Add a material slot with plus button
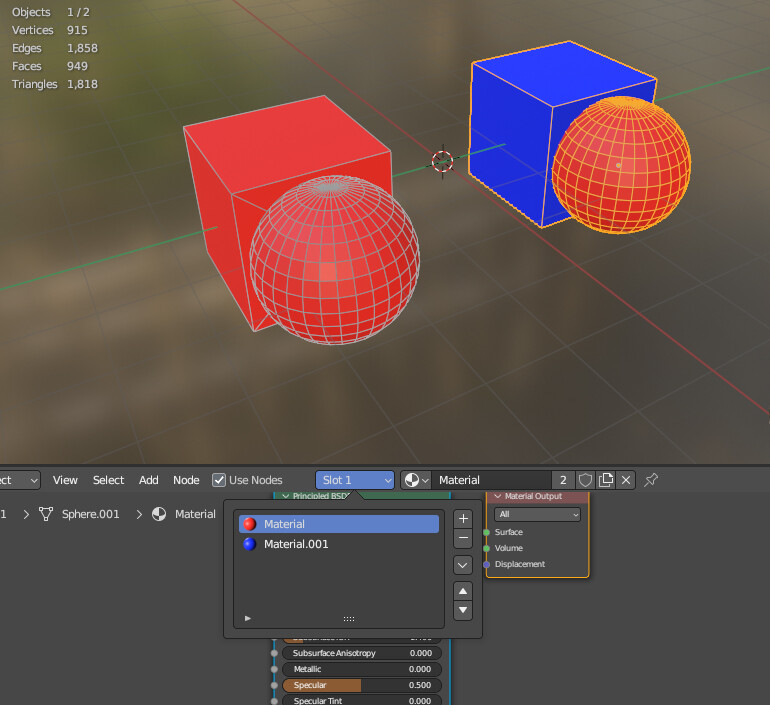Screen dimensions: 770x705 click(463, 519)
